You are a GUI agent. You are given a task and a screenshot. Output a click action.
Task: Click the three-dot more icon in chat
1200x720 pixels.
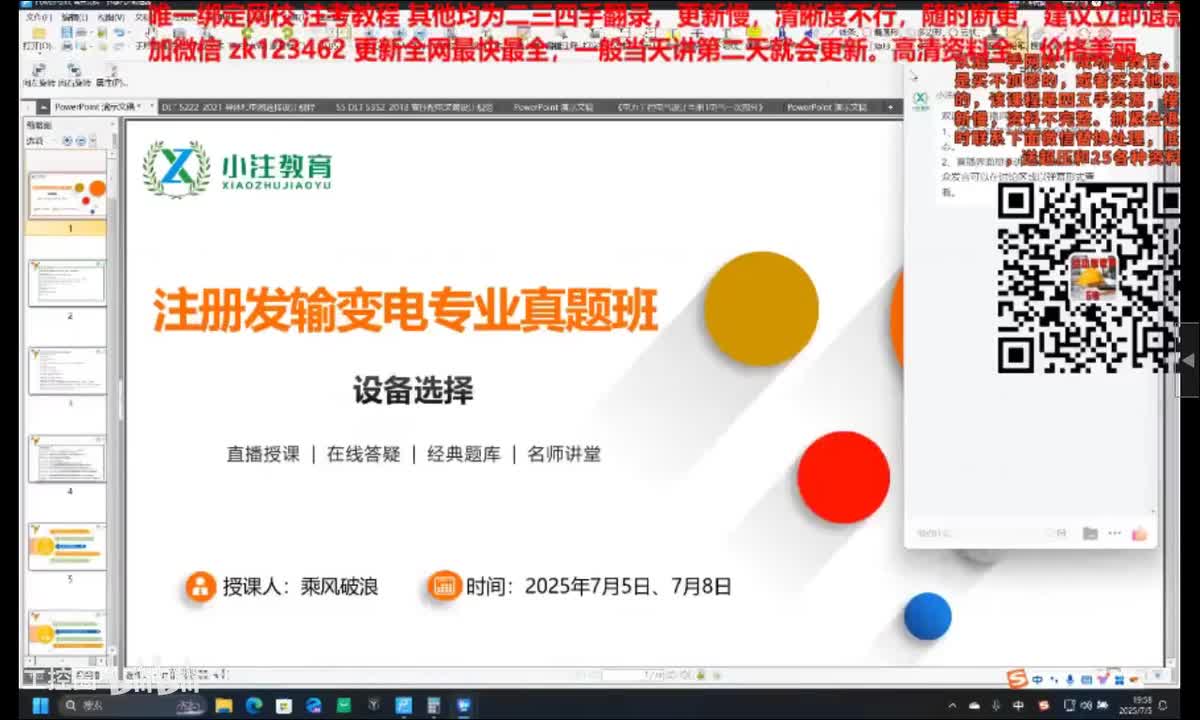1113,534
